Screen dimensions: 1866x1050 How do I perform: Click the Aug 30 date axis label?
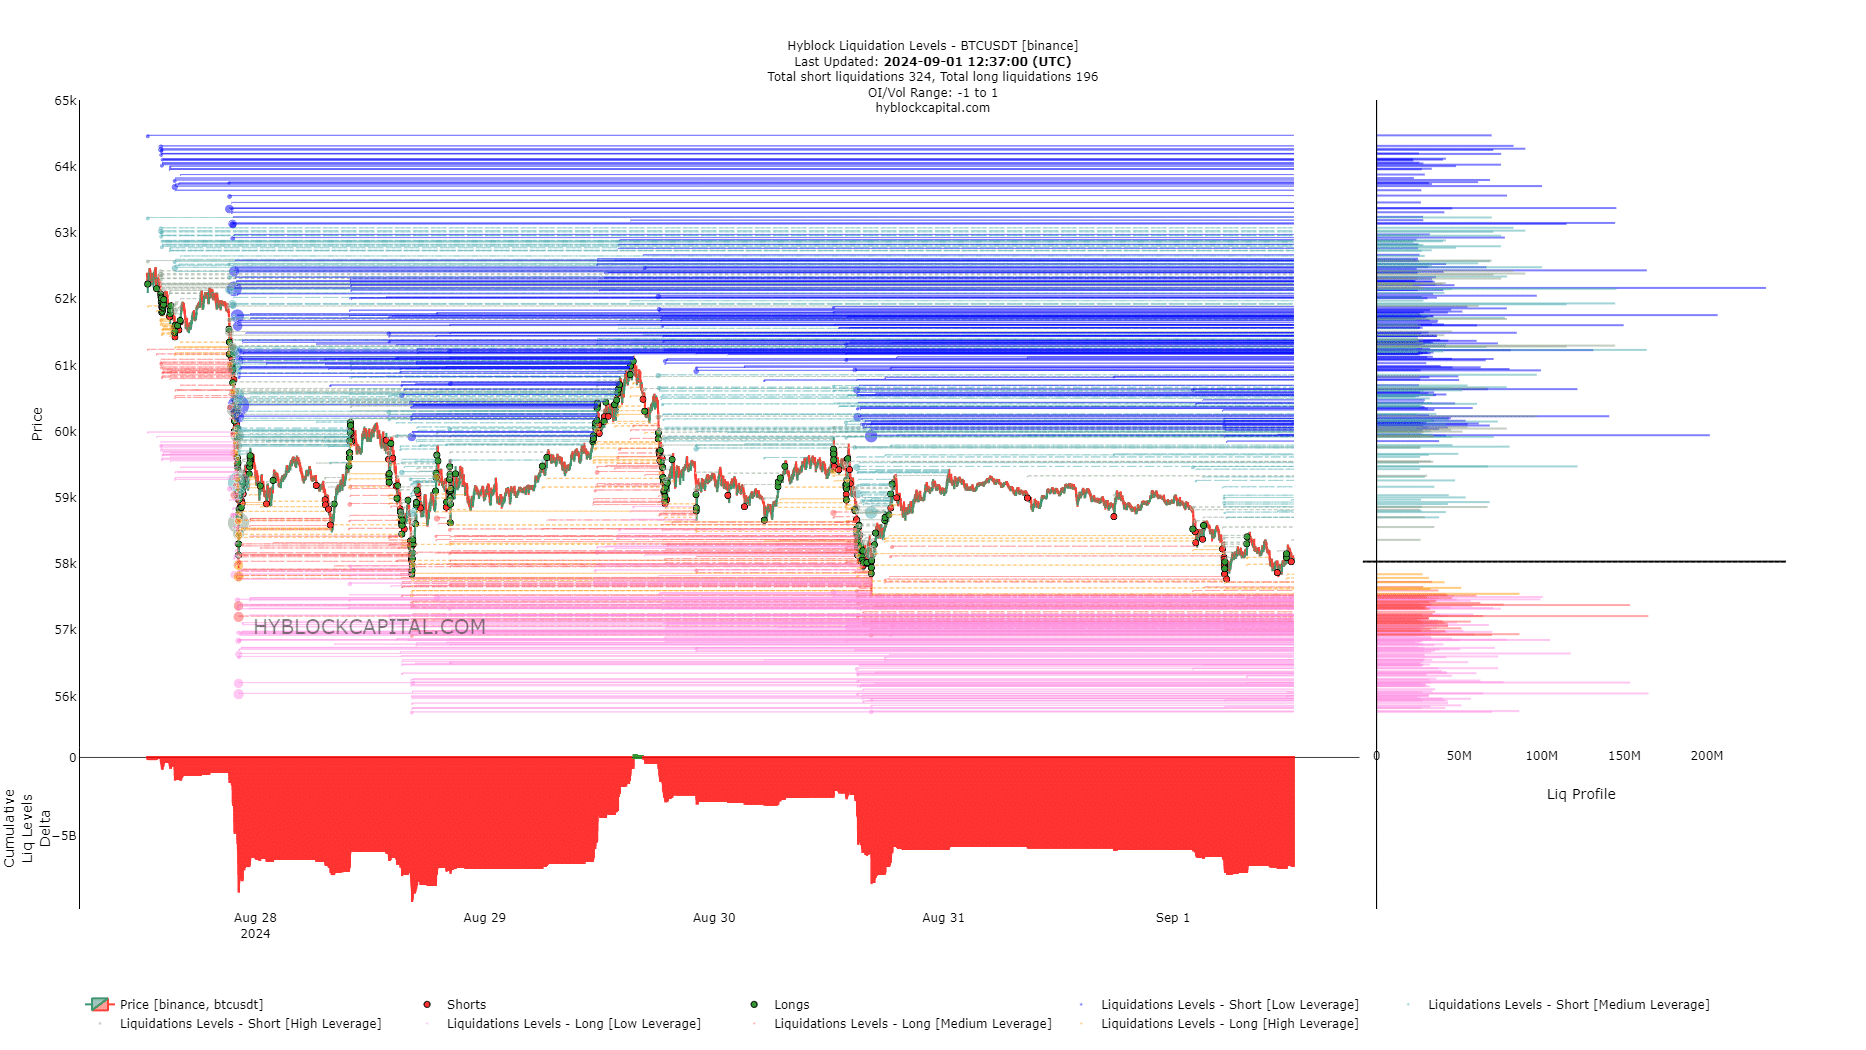click(714, 918)
